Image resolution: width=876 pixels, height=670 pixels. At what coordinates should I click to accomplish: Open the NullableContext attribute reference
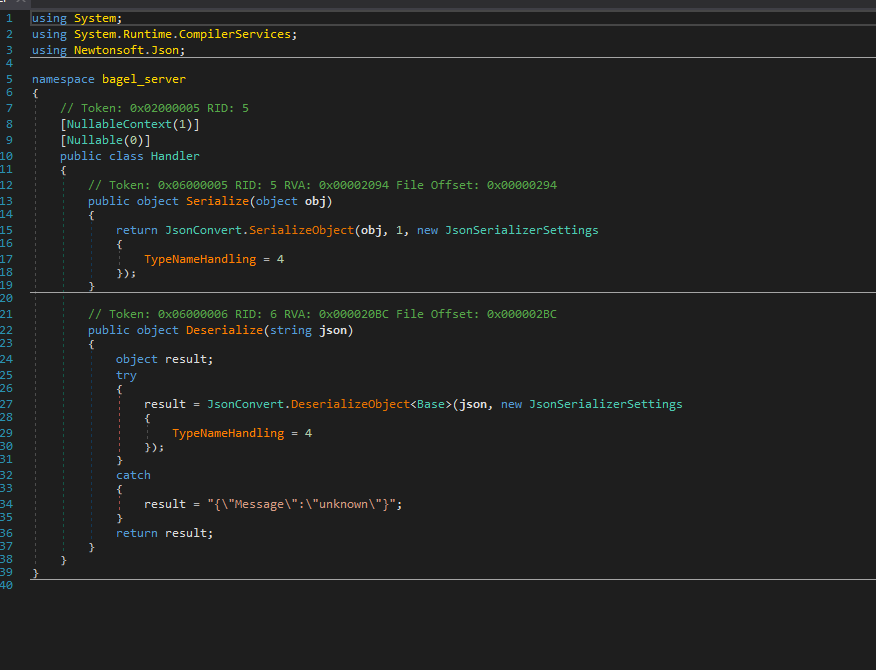(x=119, y=124)
